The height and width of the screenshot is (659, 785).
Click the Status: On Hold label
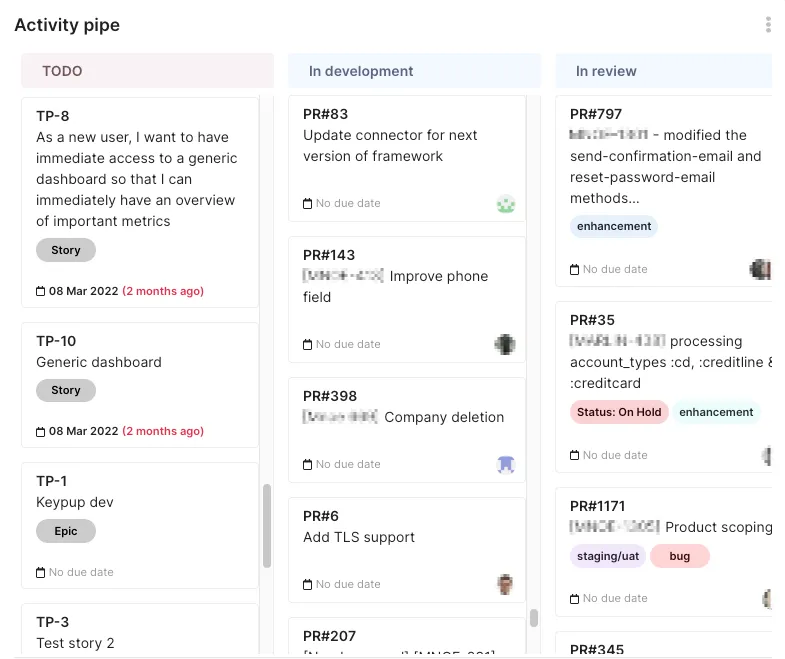[619, 412]
